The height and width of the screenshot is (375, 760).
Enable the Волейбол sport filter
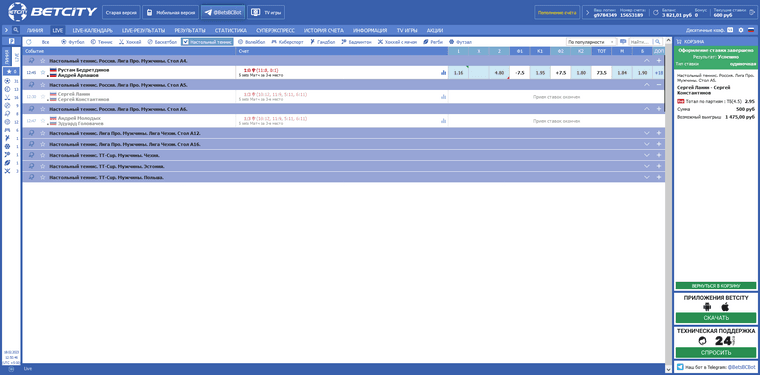(252, 42)
